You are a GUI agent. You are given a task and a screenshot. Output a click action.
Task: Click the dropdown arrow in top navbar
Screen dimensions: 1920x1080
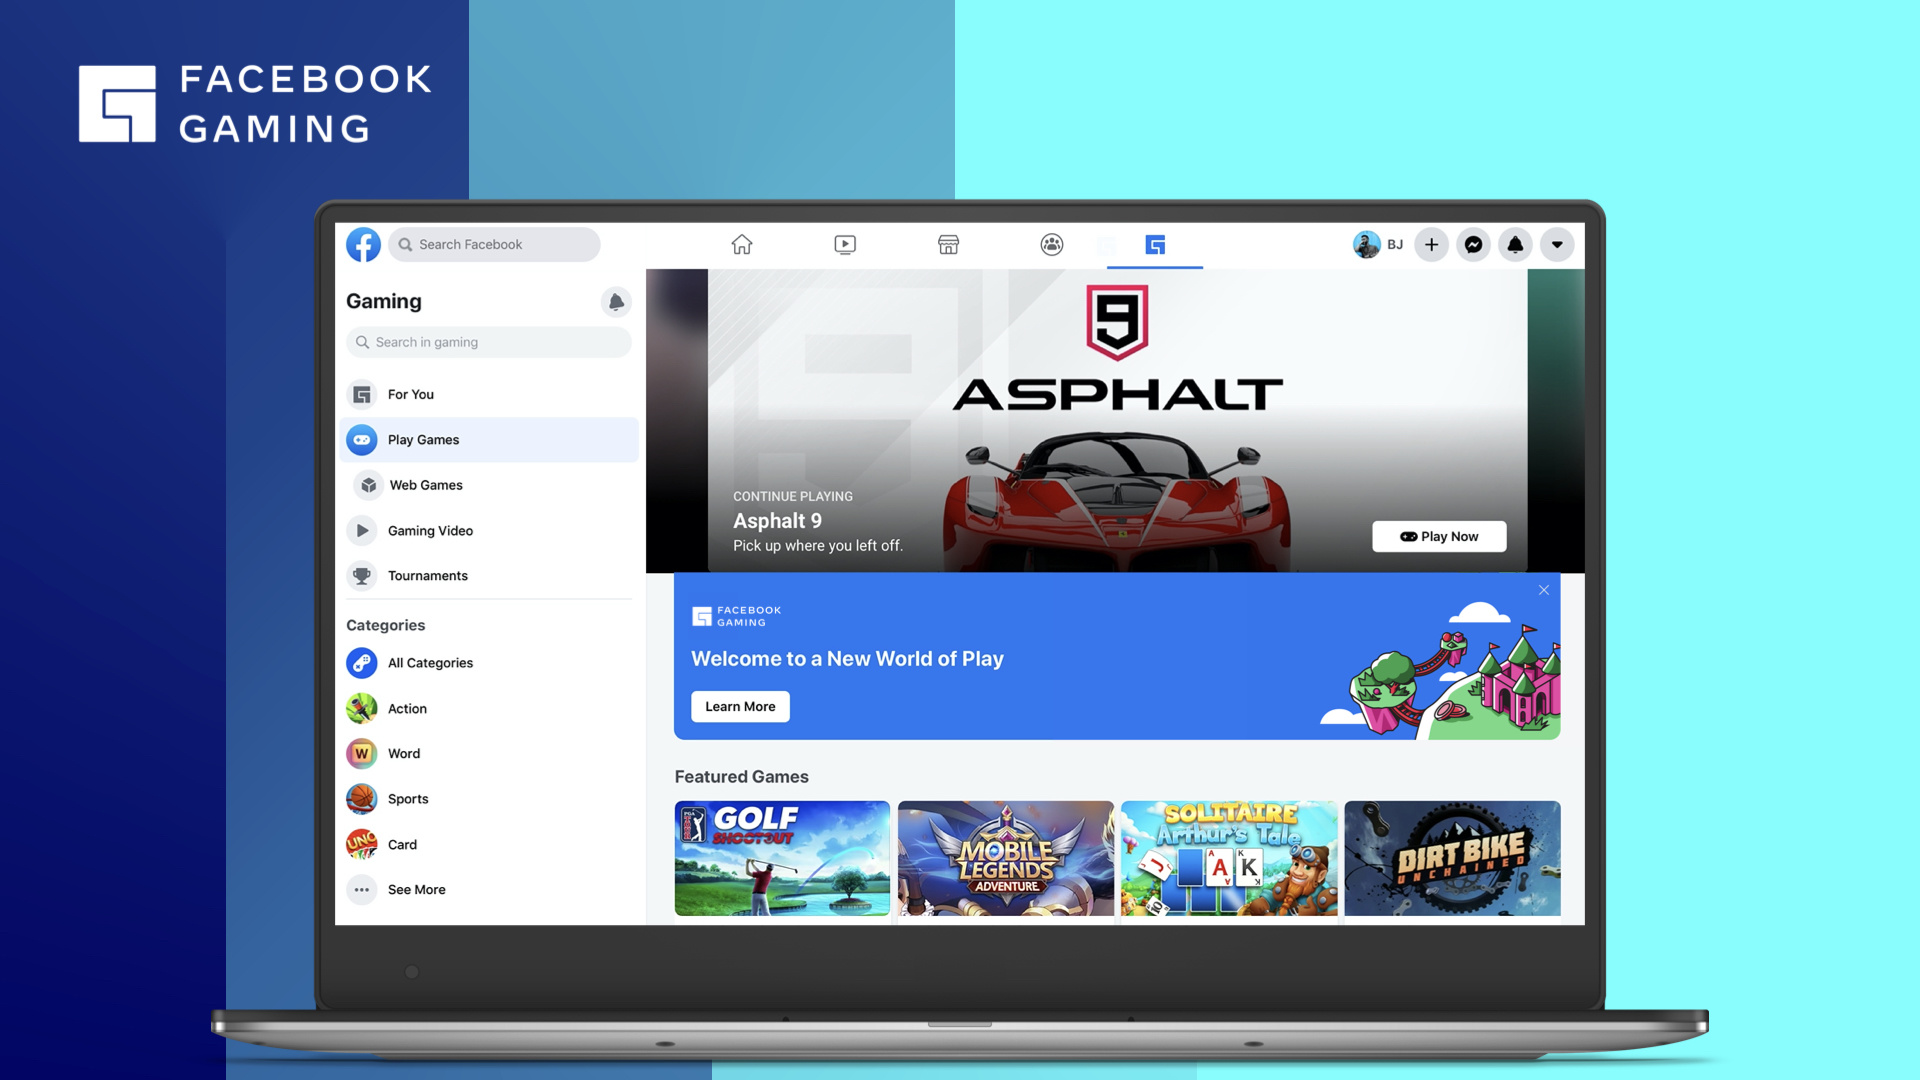(1557, 244)
